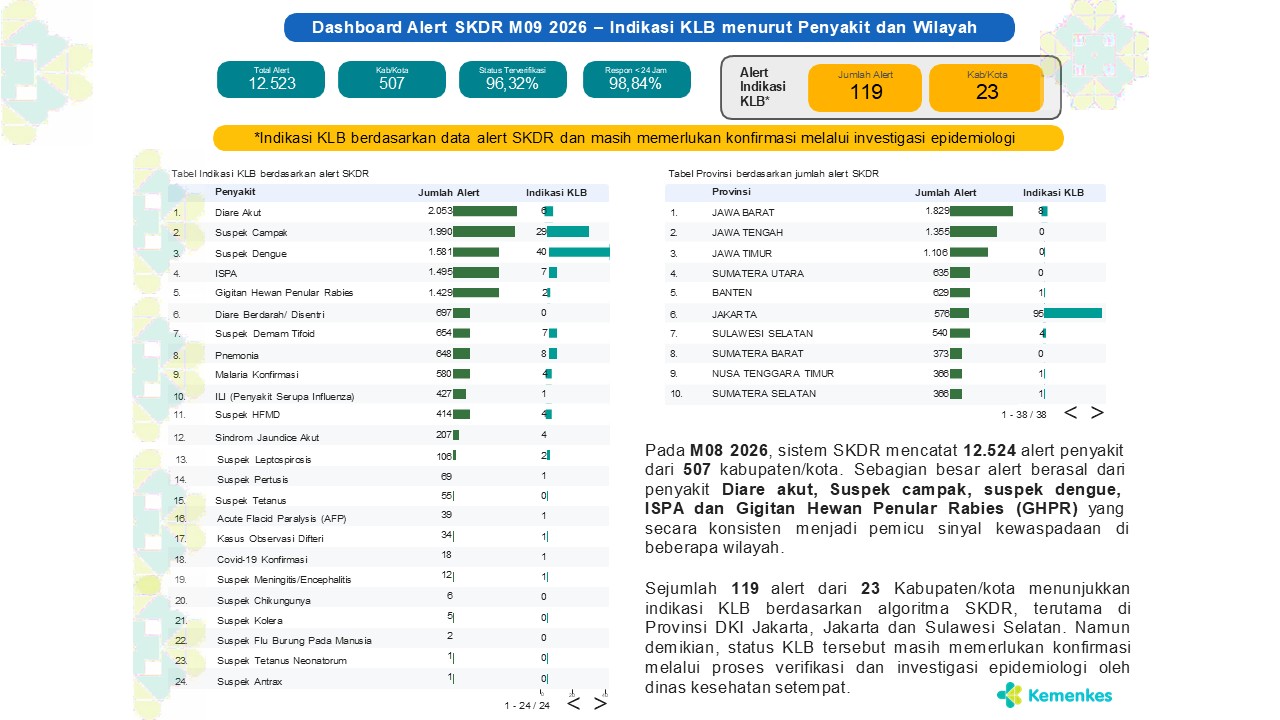Viewport: 1280px width, 720px height.
Task: Sort disease table by Penyakit column header
Action: pos(235,192)
